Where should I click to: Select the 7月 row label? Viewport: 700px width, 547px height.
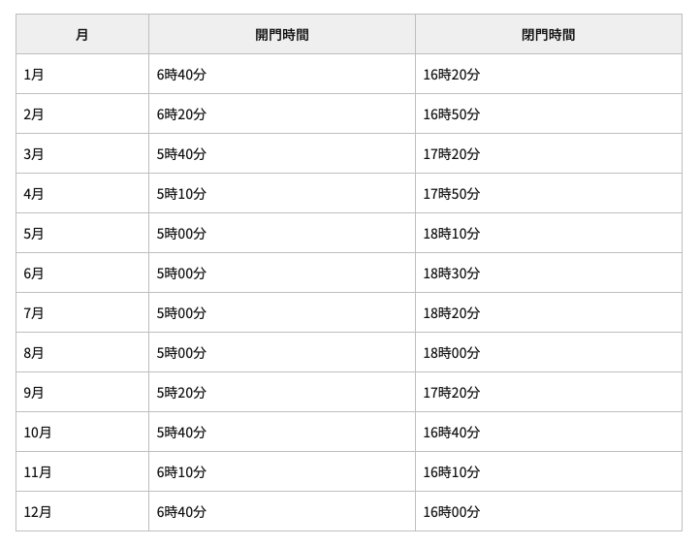pyautogui.click(x=33, y=313)
